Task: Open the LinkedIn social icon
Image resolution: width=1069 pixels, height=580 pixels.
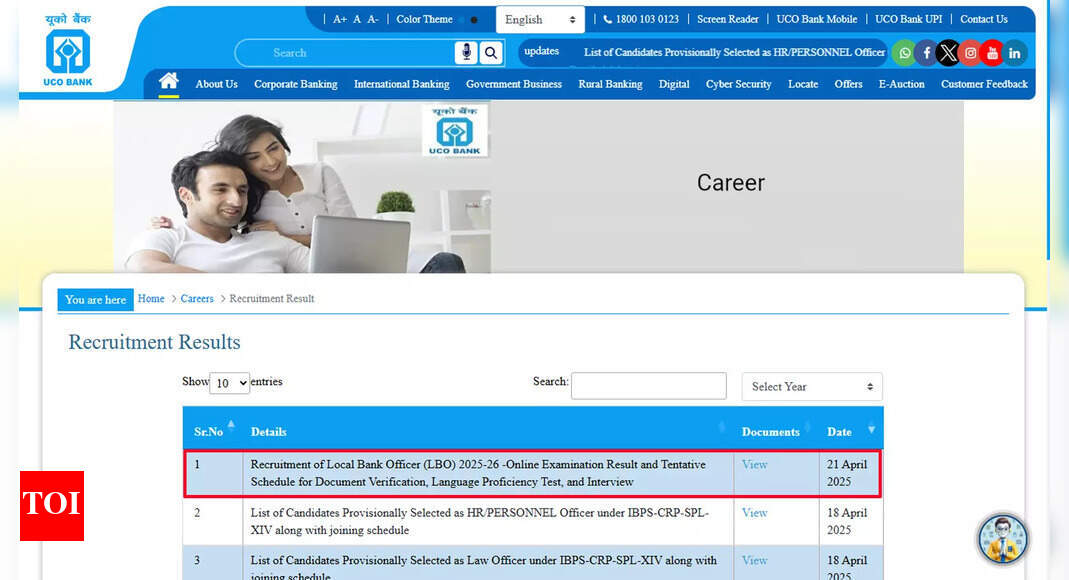Action: tap(1015, 53)
